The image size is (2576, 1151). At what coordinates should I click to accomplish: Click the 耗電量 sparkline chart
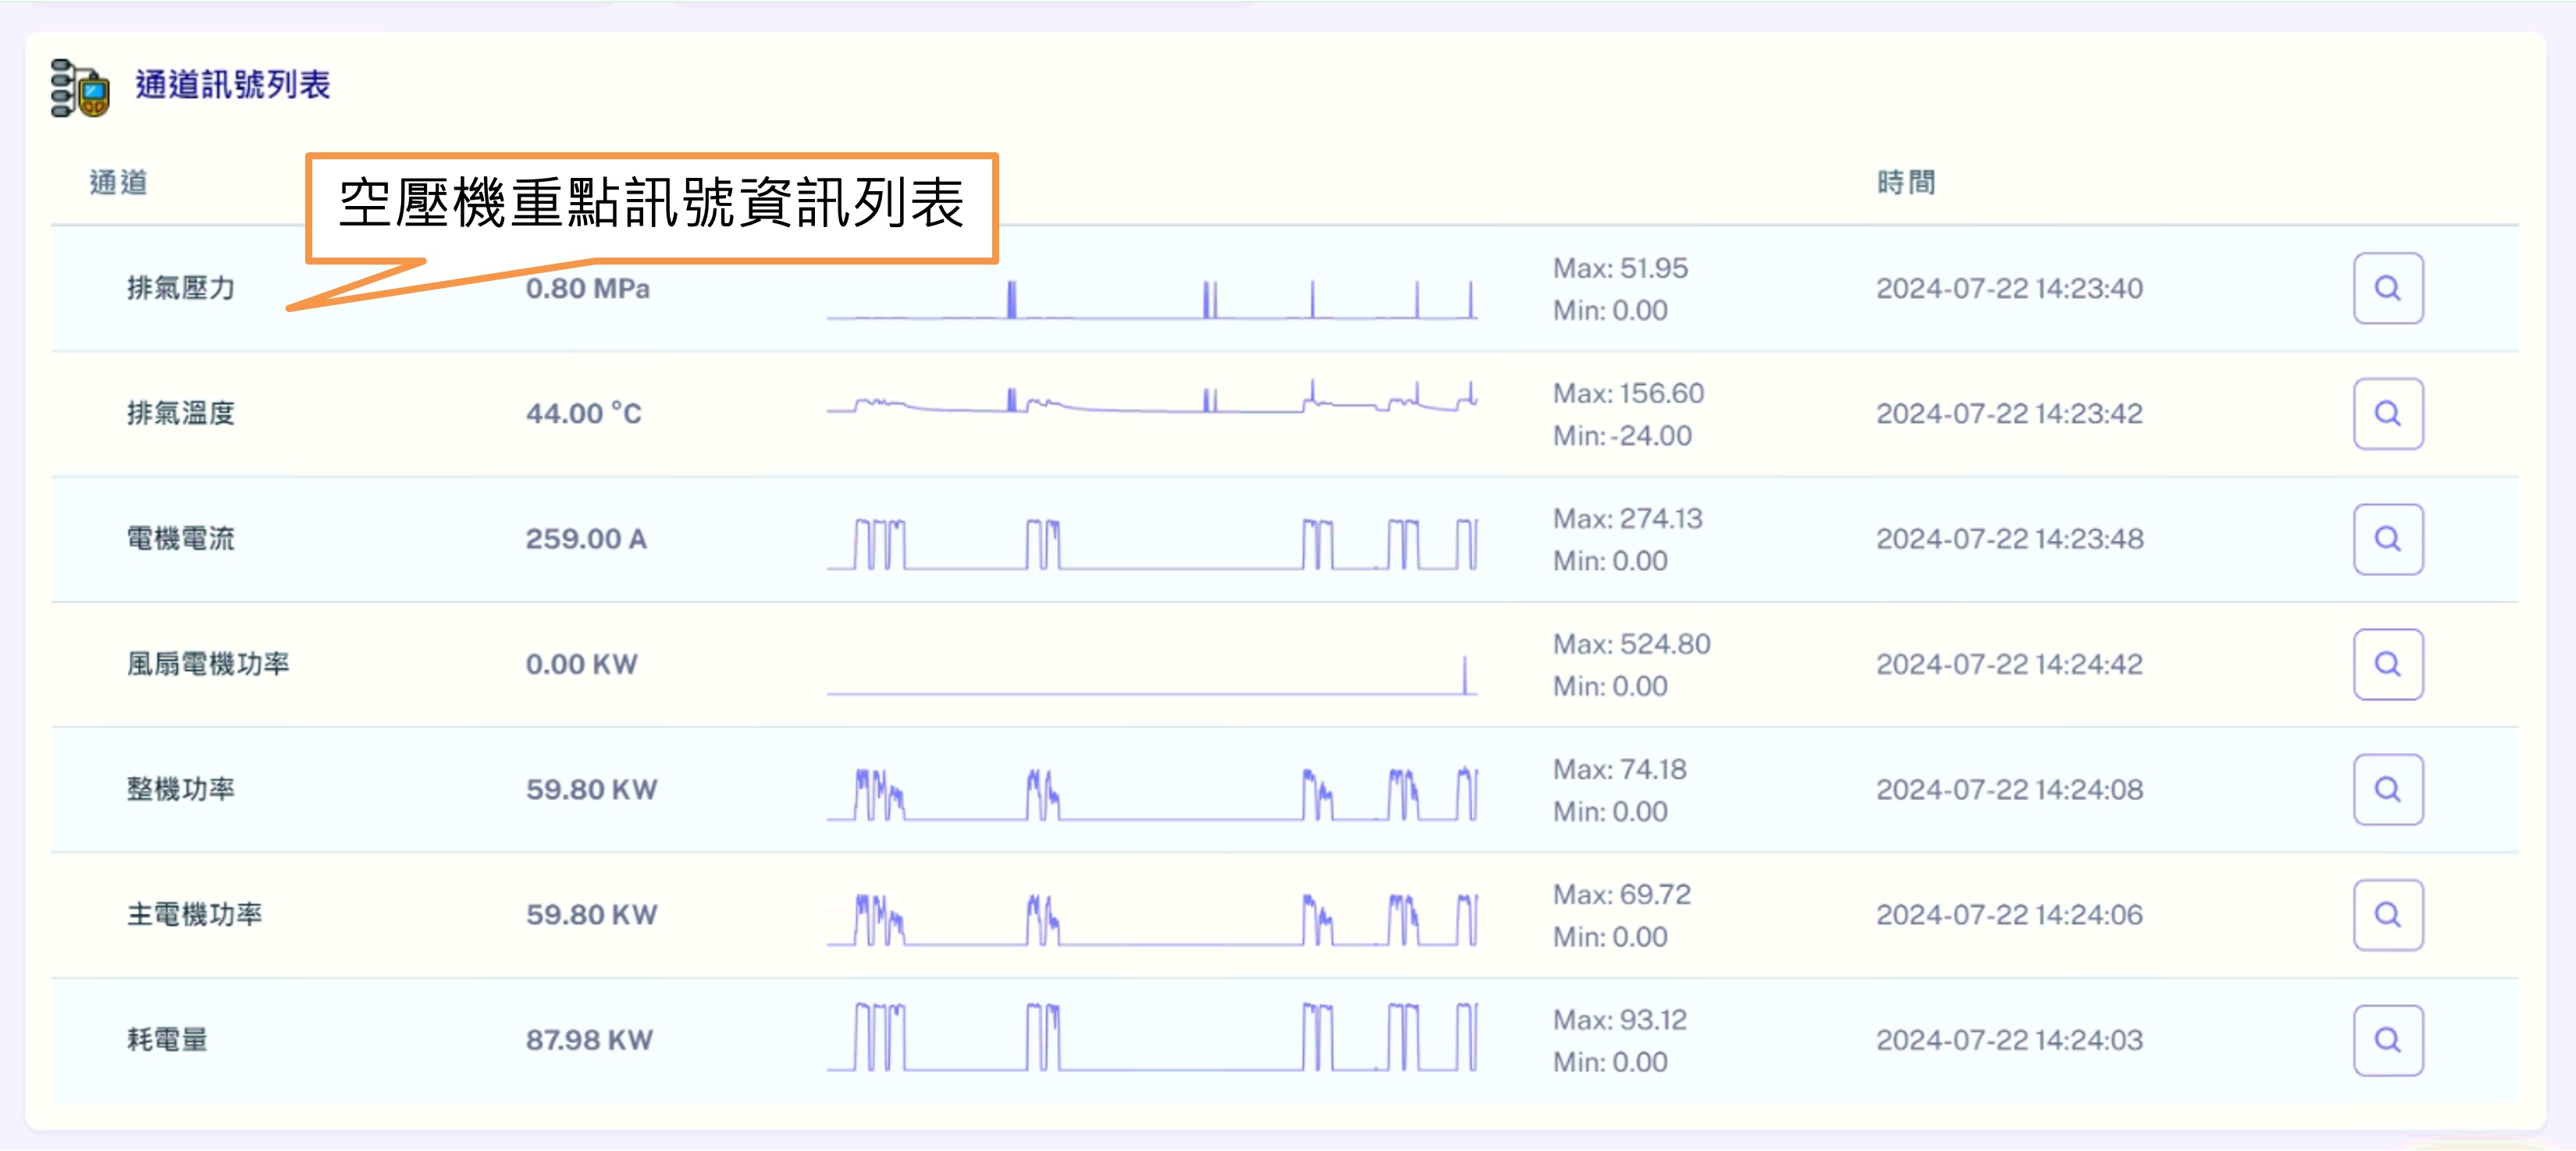click(x=1151, y=1038)
